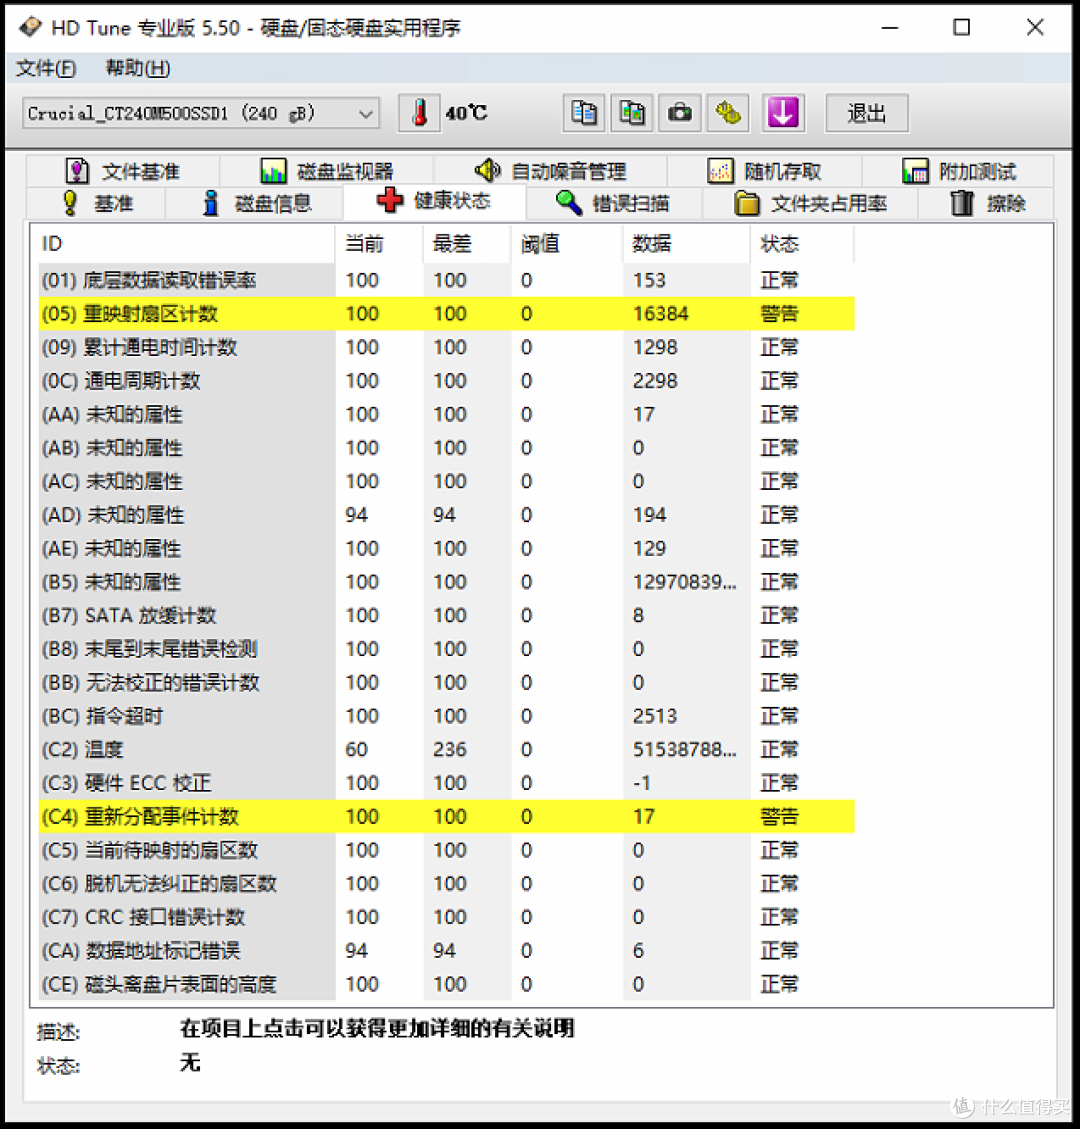Image resolution: width=1080 pixels, height=1129 pixels.
Task: Click the copy screenshot to clipboard icon
Action: (632, 113)
